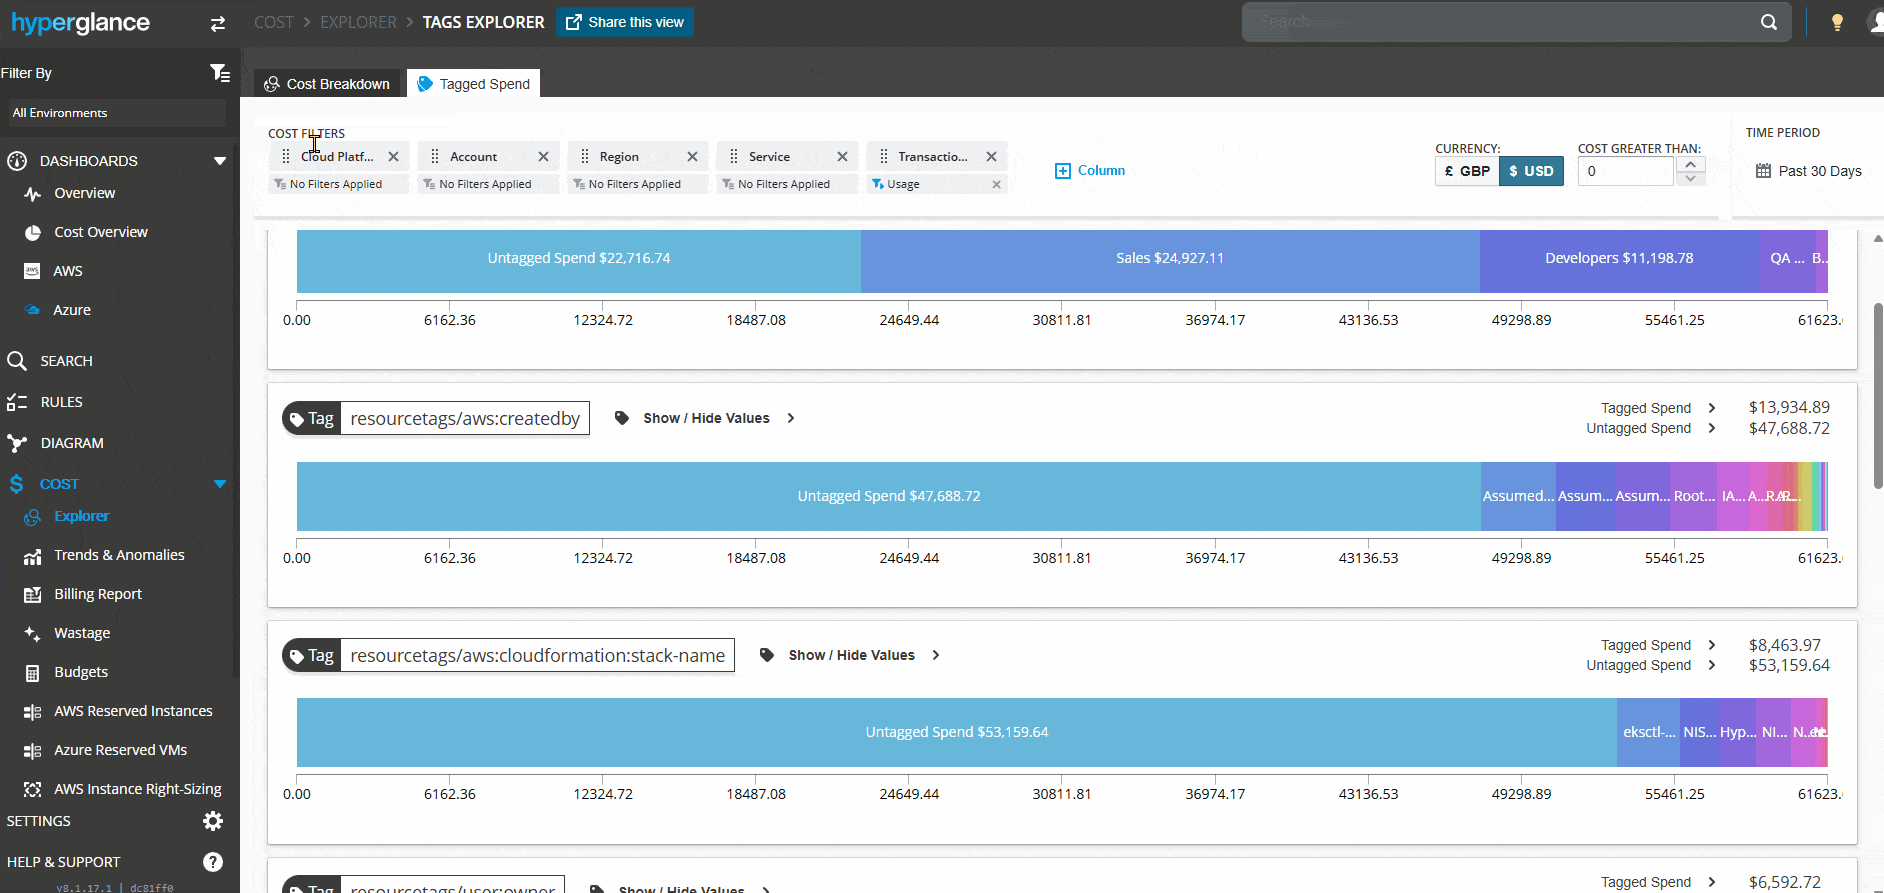Open the Filter By funnel icon
The image size is (1884, 893).
[x=220, y=72]
